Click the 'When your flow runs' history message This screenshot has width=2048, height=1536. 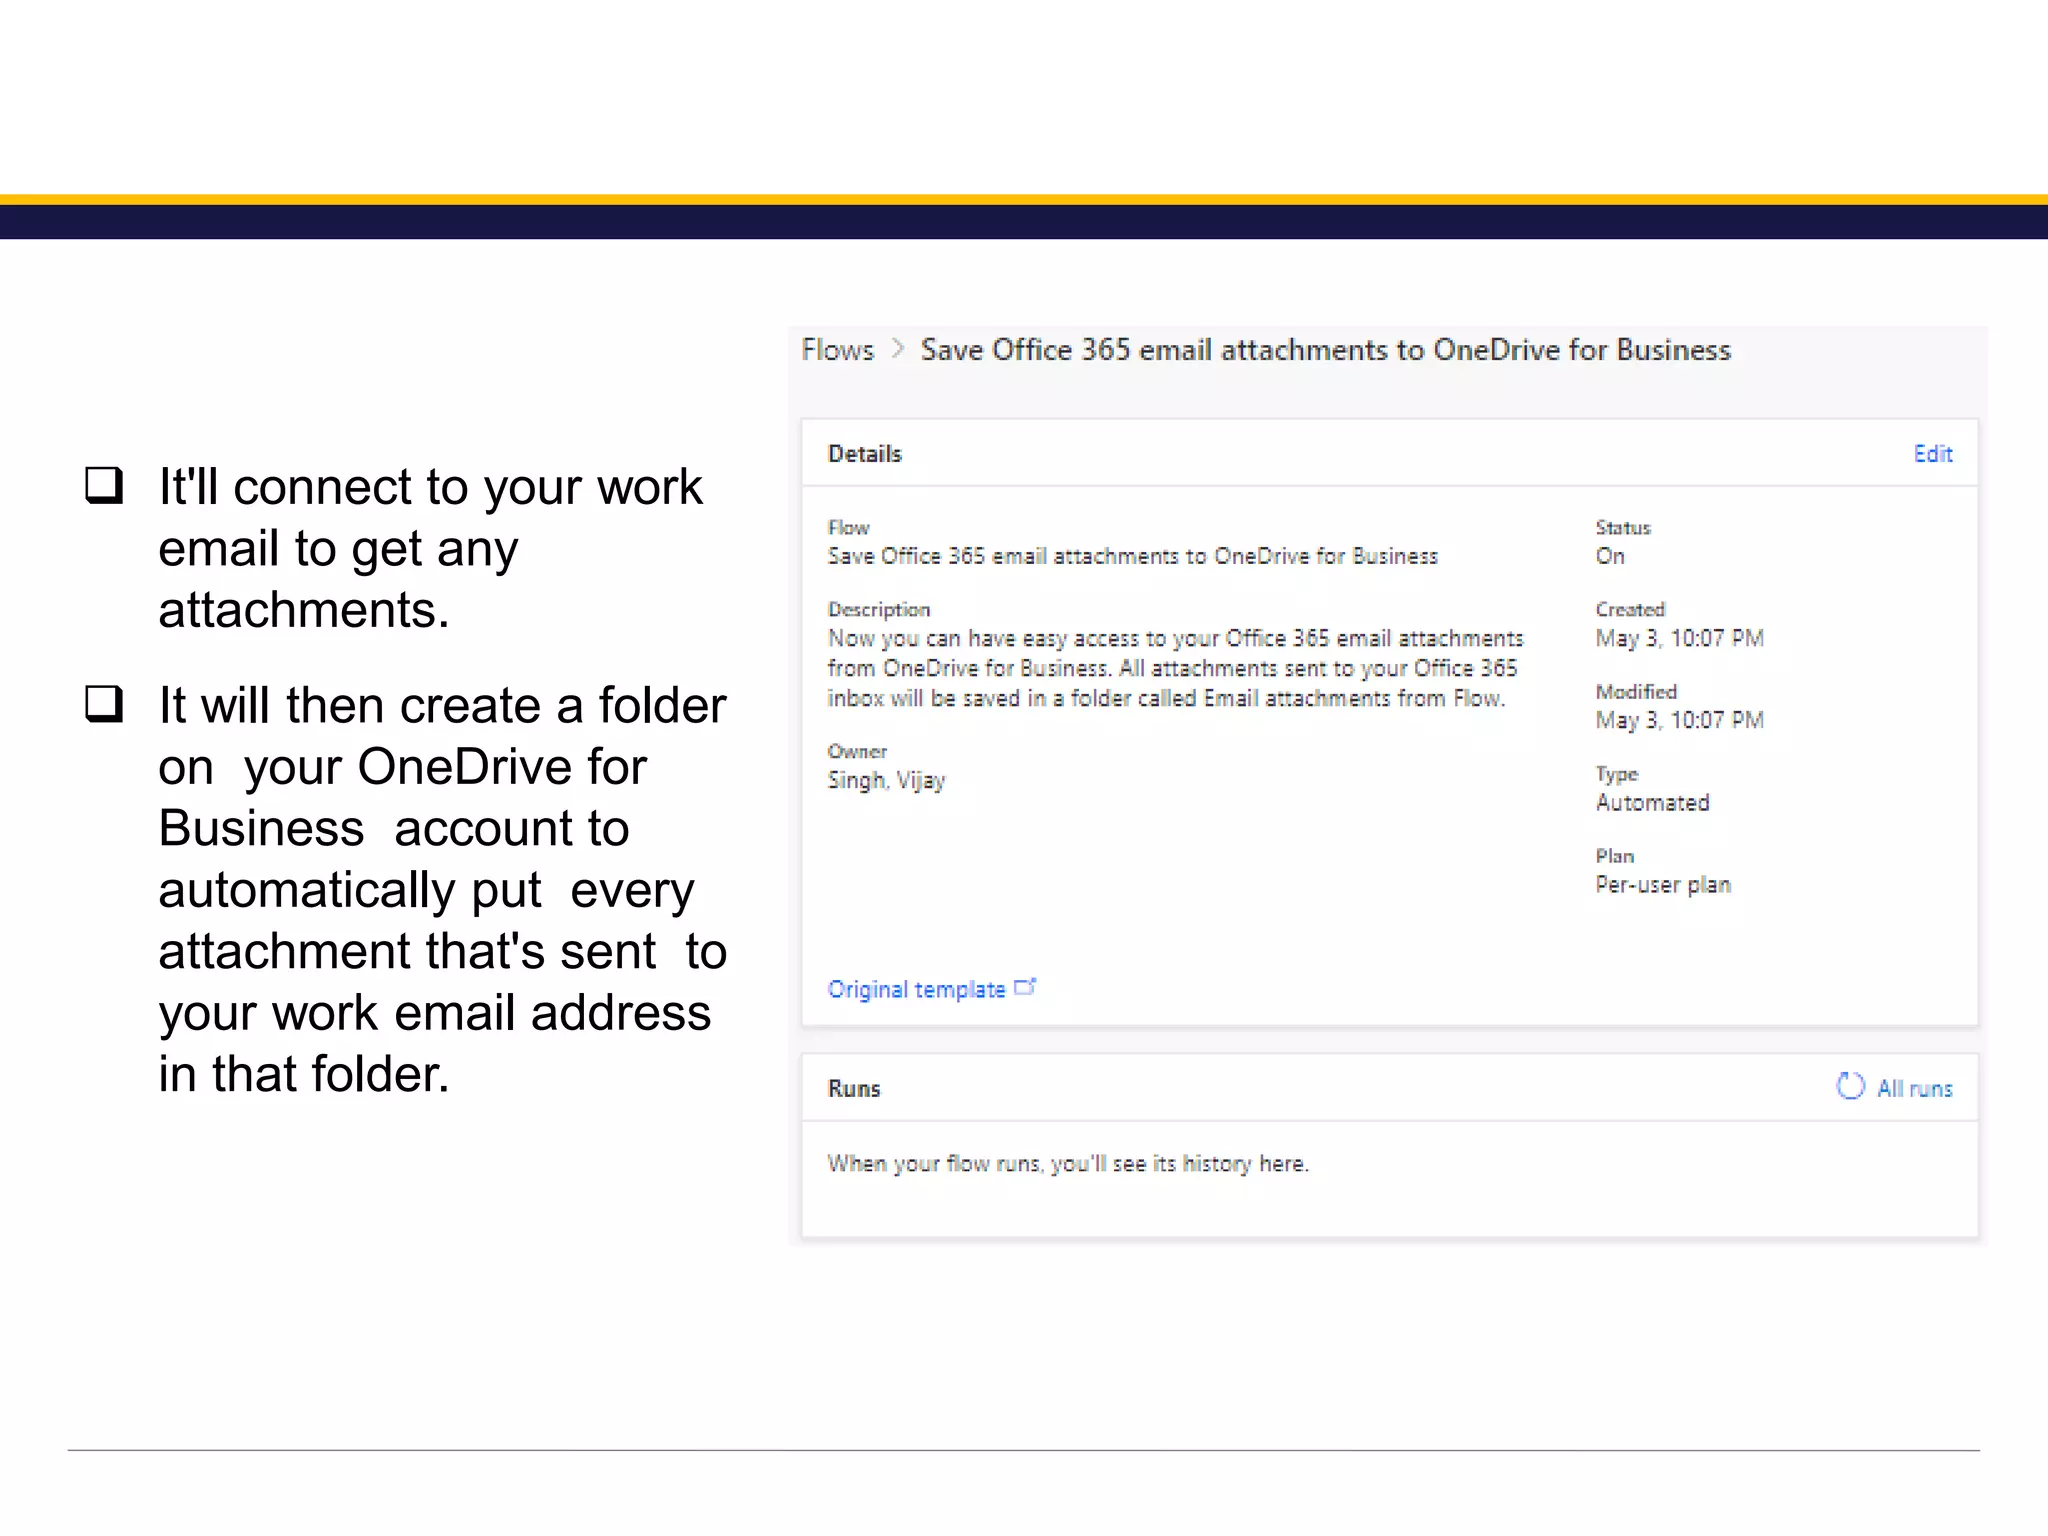[x=1068, y=1164]
